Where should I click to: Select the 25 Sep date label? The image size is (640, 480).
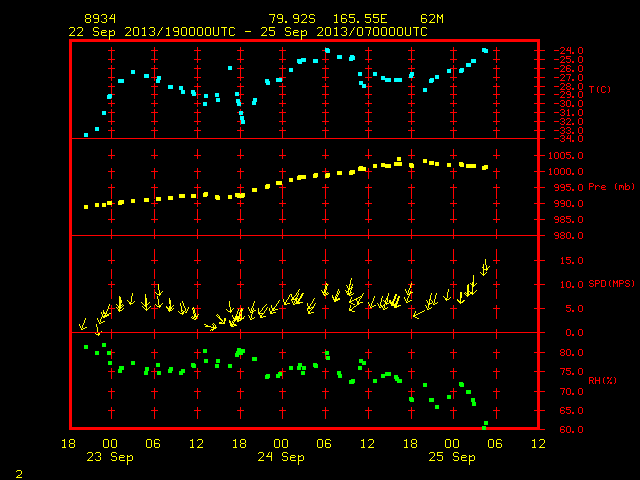[452, 457]
